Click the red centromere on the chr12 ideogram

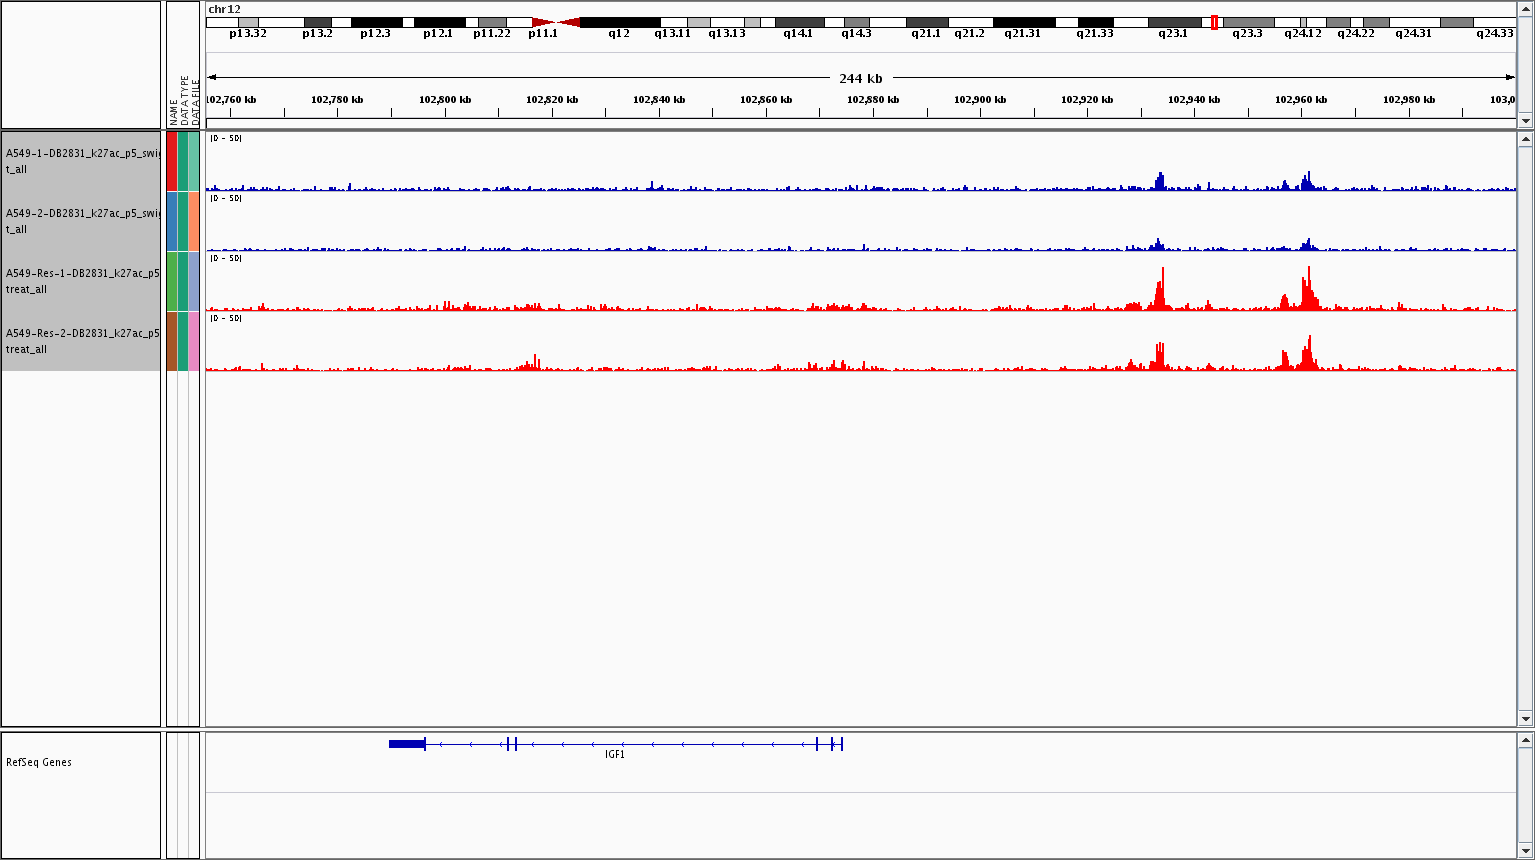(555, 22)
